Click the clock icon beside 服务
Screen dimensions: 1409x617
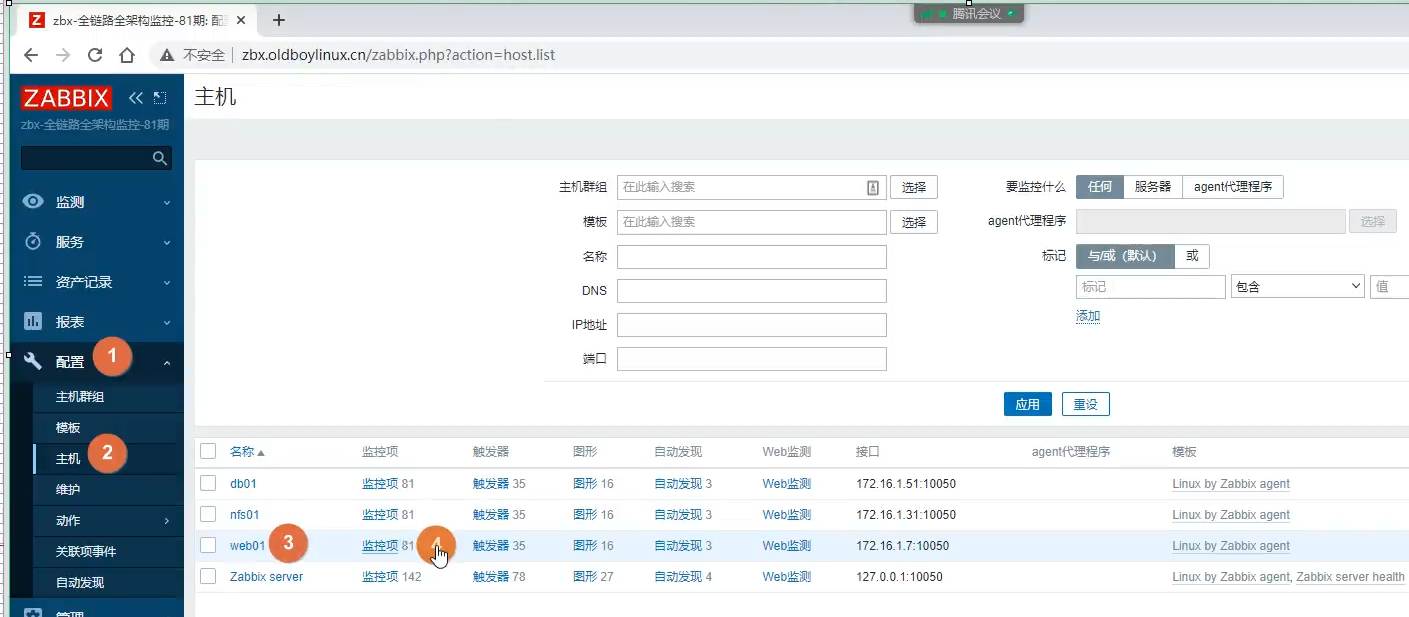(x=34, y=241)
